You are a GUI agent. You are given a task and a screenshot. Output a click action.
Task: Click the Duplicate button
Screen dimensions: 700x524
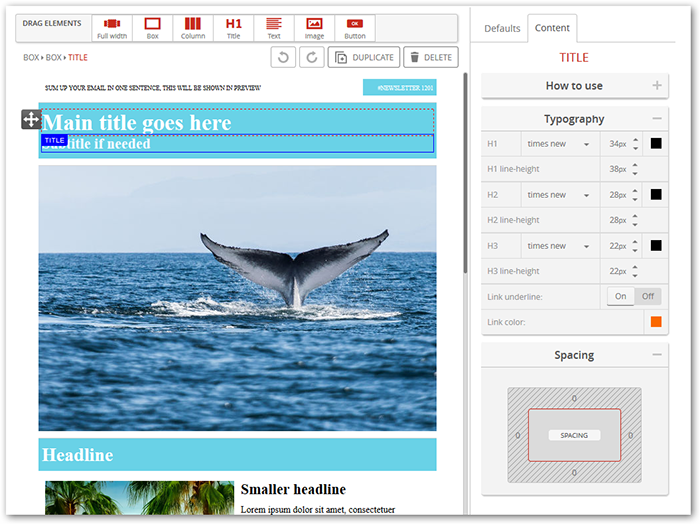coord(364,58)
